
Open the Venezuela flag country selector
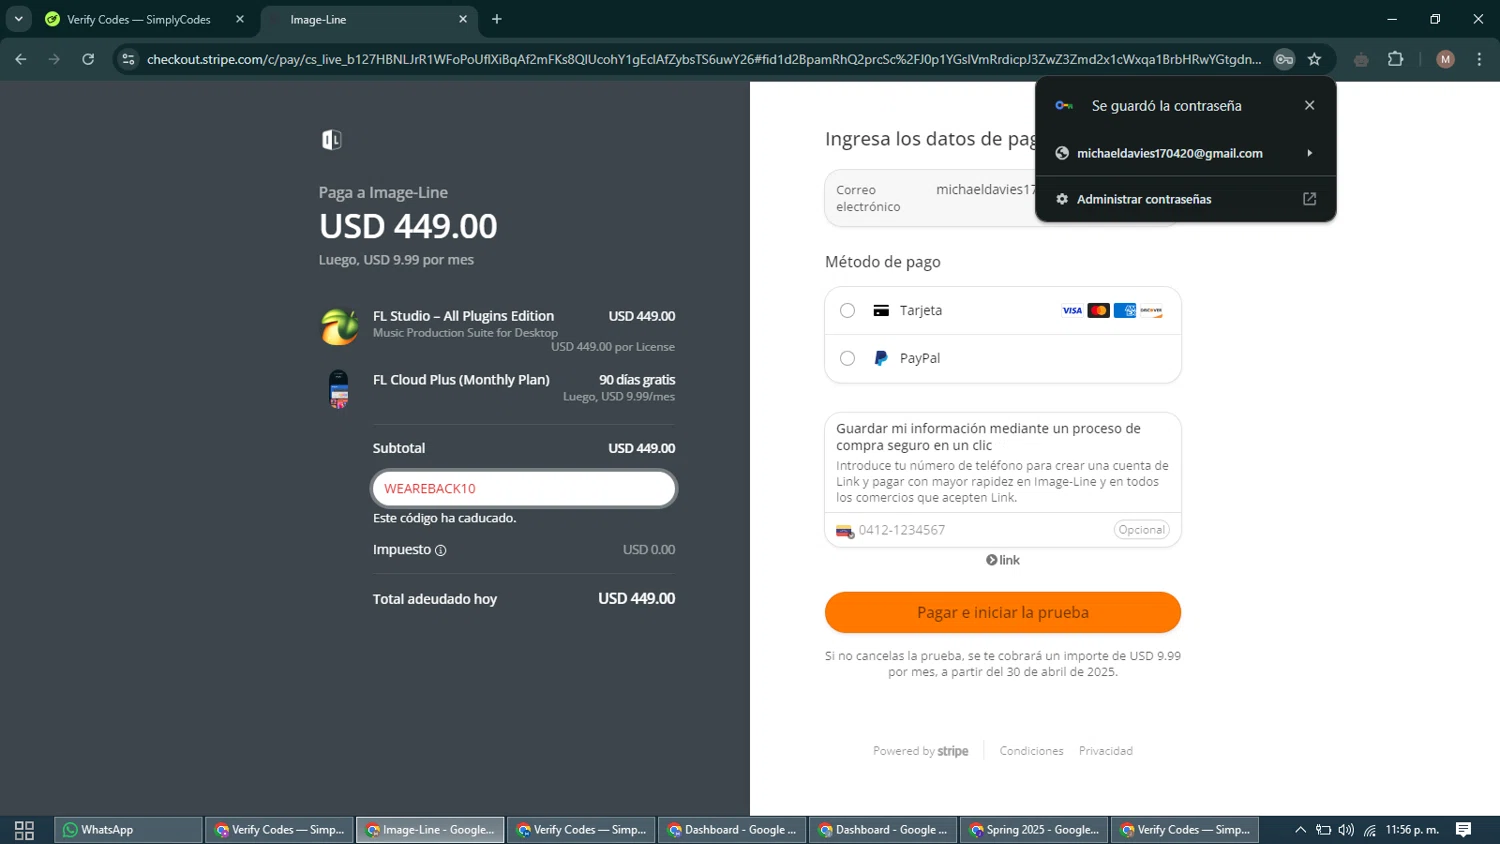(x=845, y=531)
